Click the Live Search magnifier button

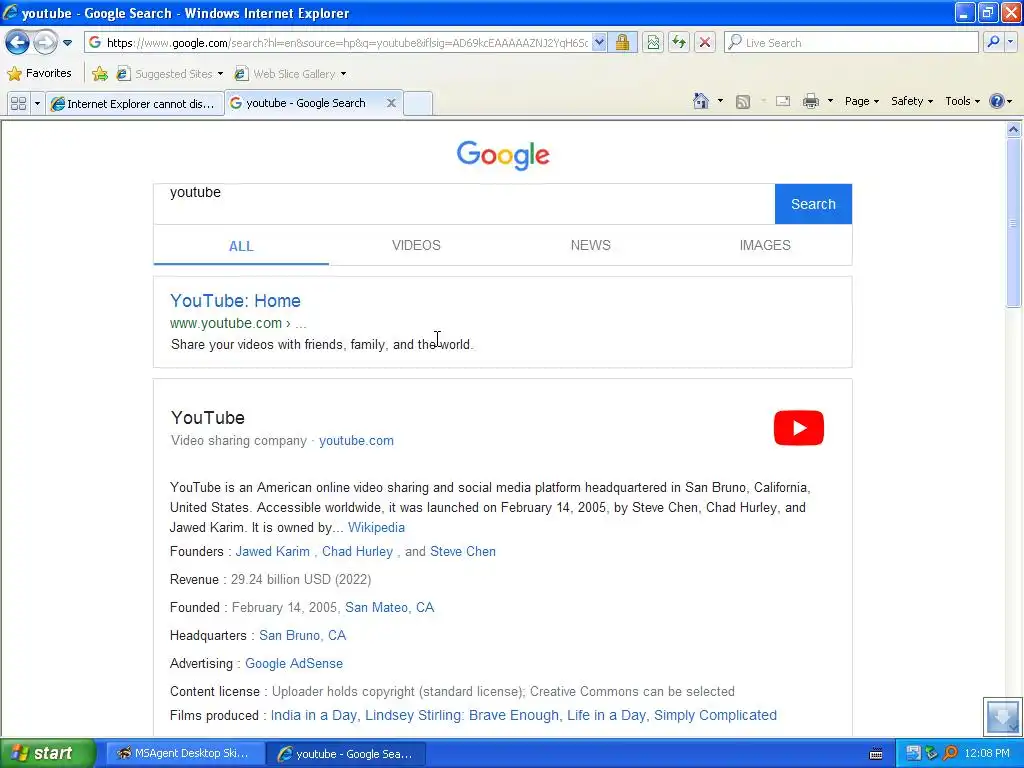coord(993,43)
